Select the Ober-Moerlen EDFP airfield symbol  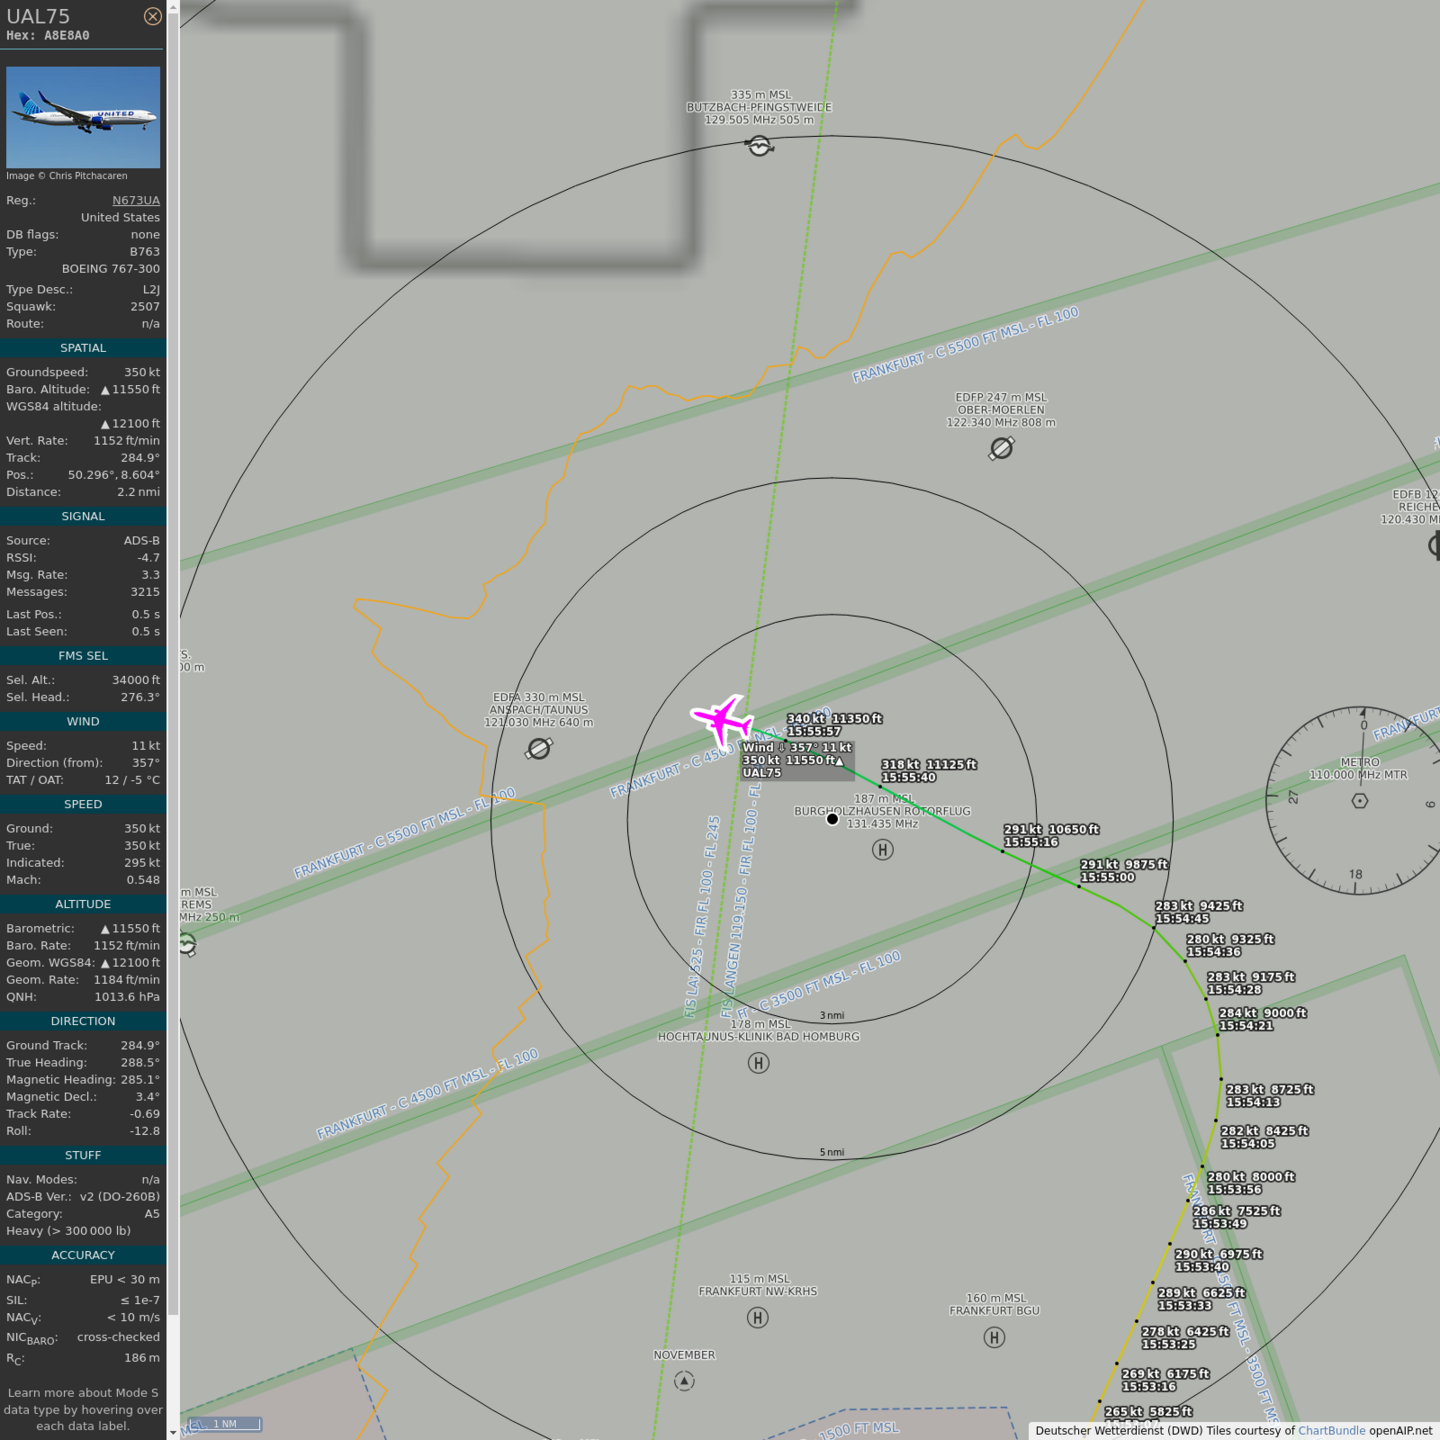(x=1001, y=448)
